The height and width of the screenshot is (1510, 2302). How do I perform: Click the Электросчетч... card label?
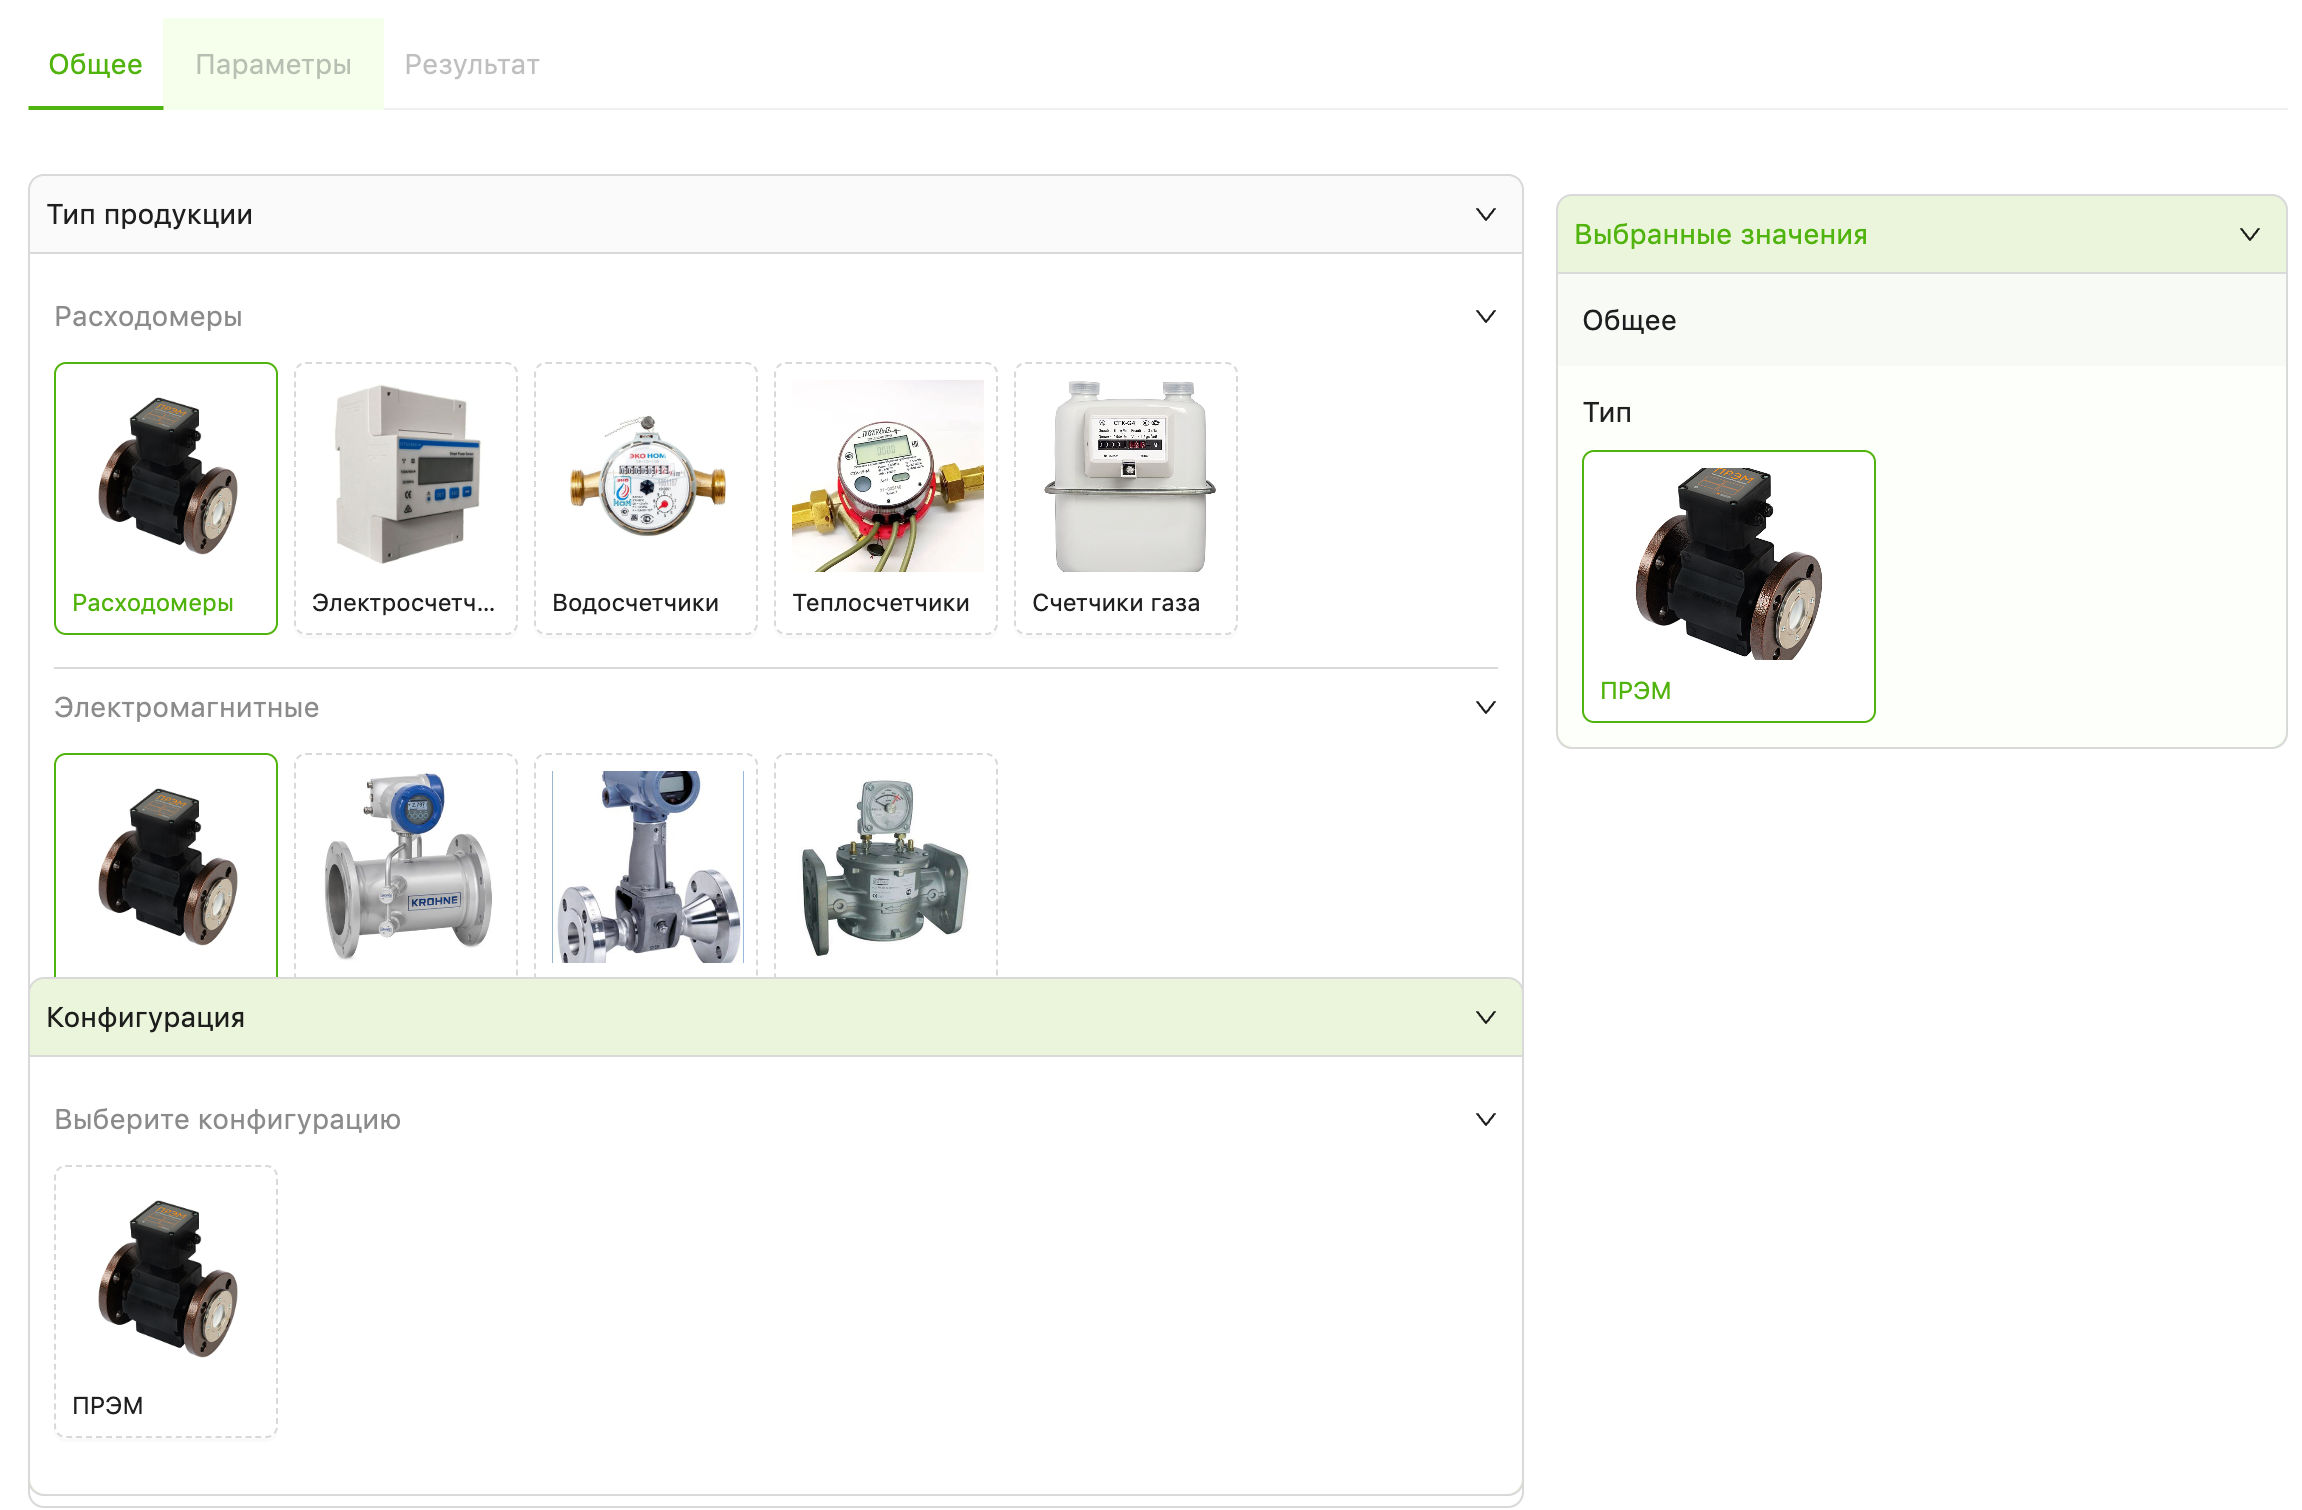403,603
